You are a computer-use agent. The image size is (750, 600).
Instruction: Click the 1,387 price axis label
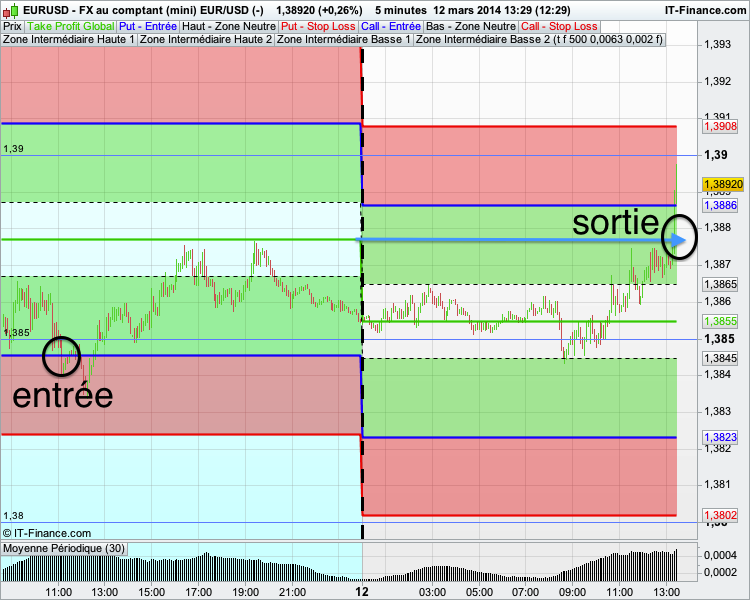[717, 264]
